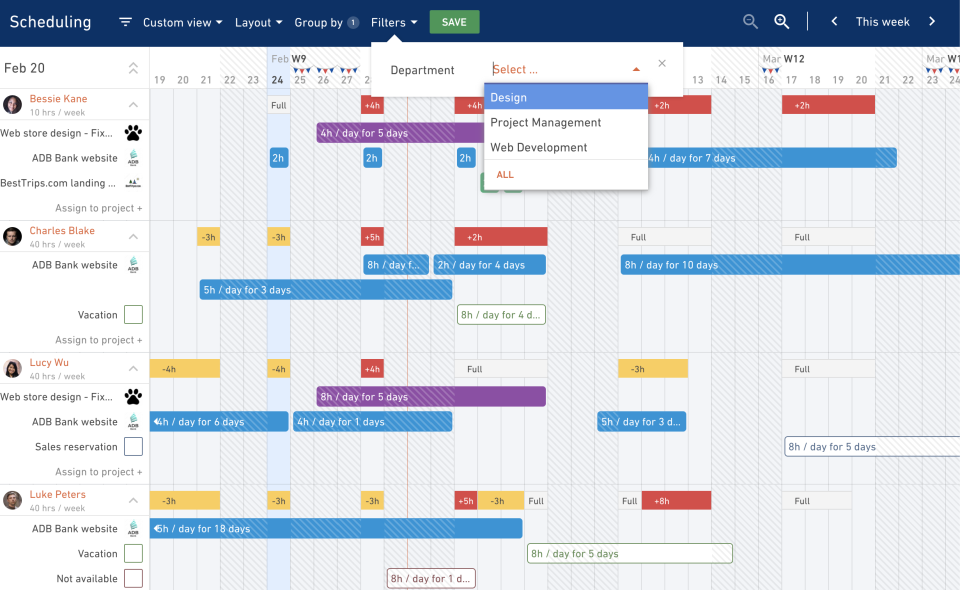The width and height of the screenshot is (960, 590).
Task: Open Luke Peters' profile name
Action: pos(58,494)
